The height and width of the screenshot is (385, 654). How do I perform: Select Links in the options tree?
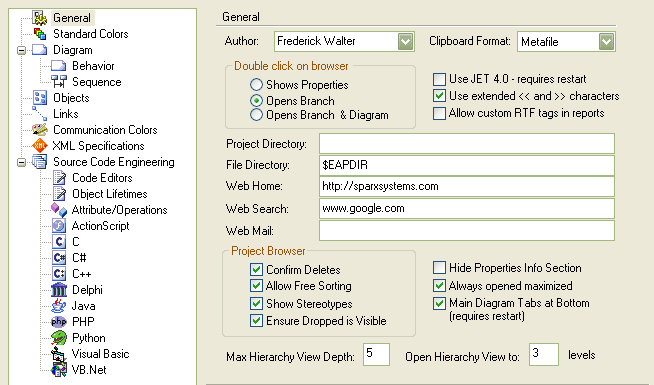pyautogui.click(x=65, y=114)
